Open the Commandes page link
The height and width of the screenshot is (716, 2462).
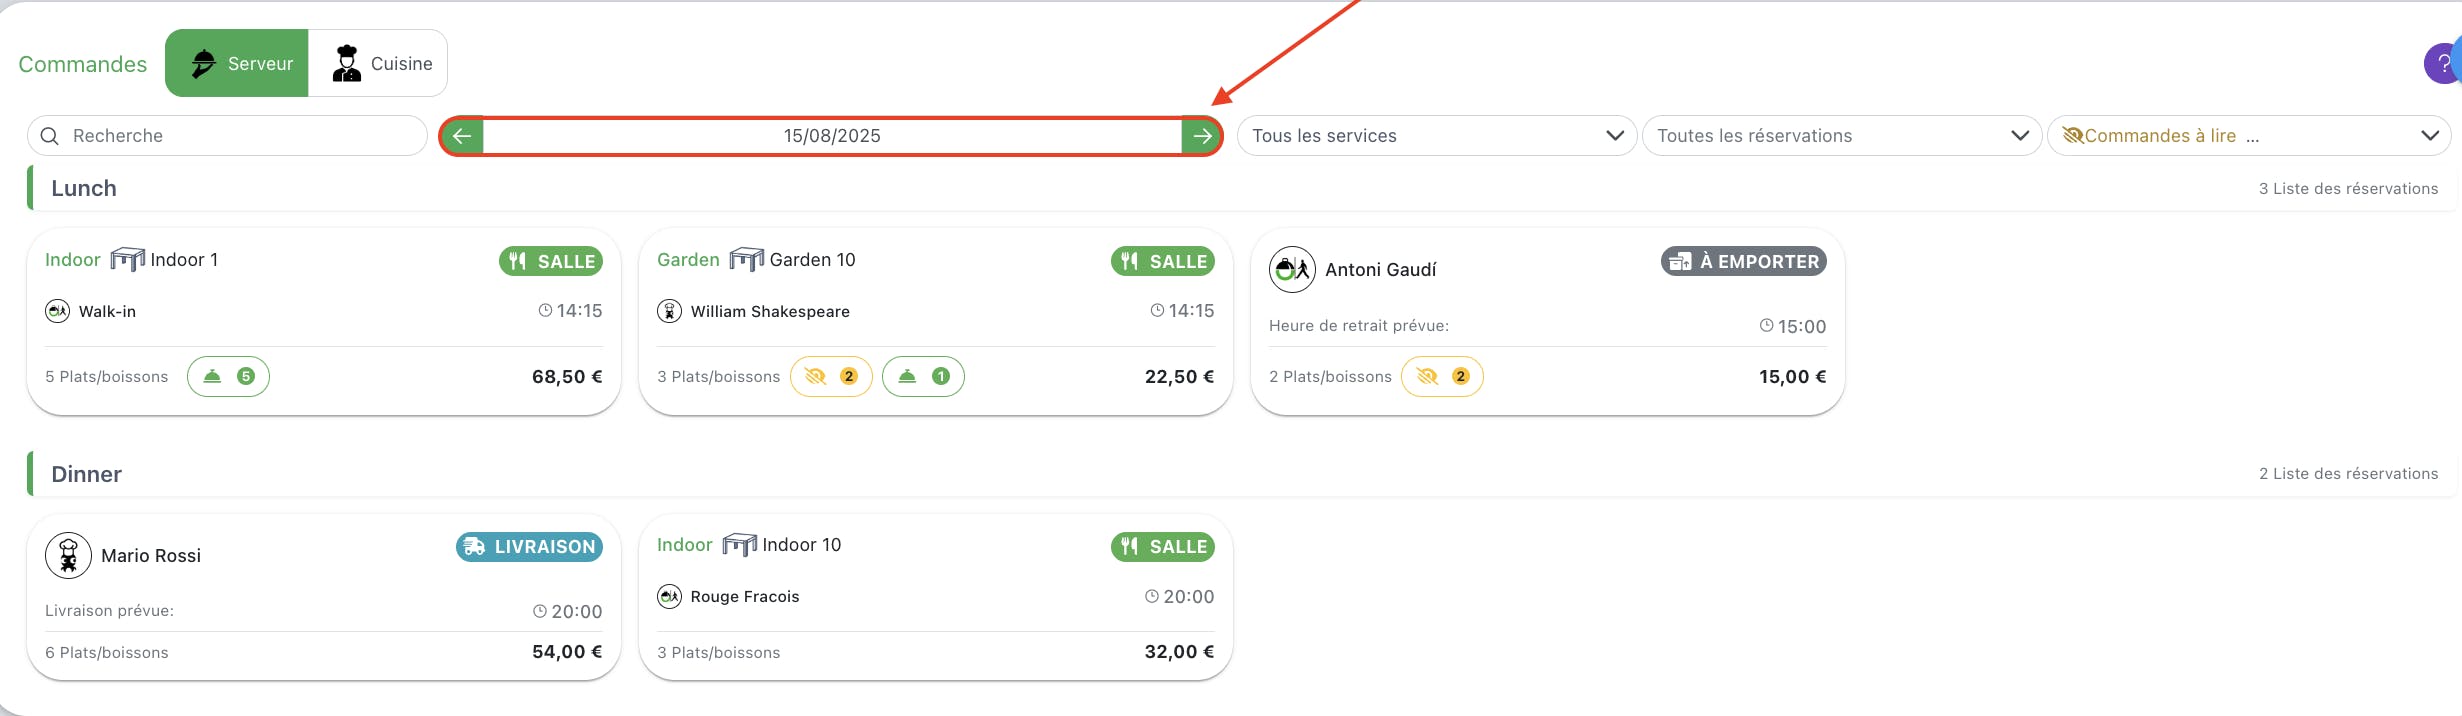point(83,64)
